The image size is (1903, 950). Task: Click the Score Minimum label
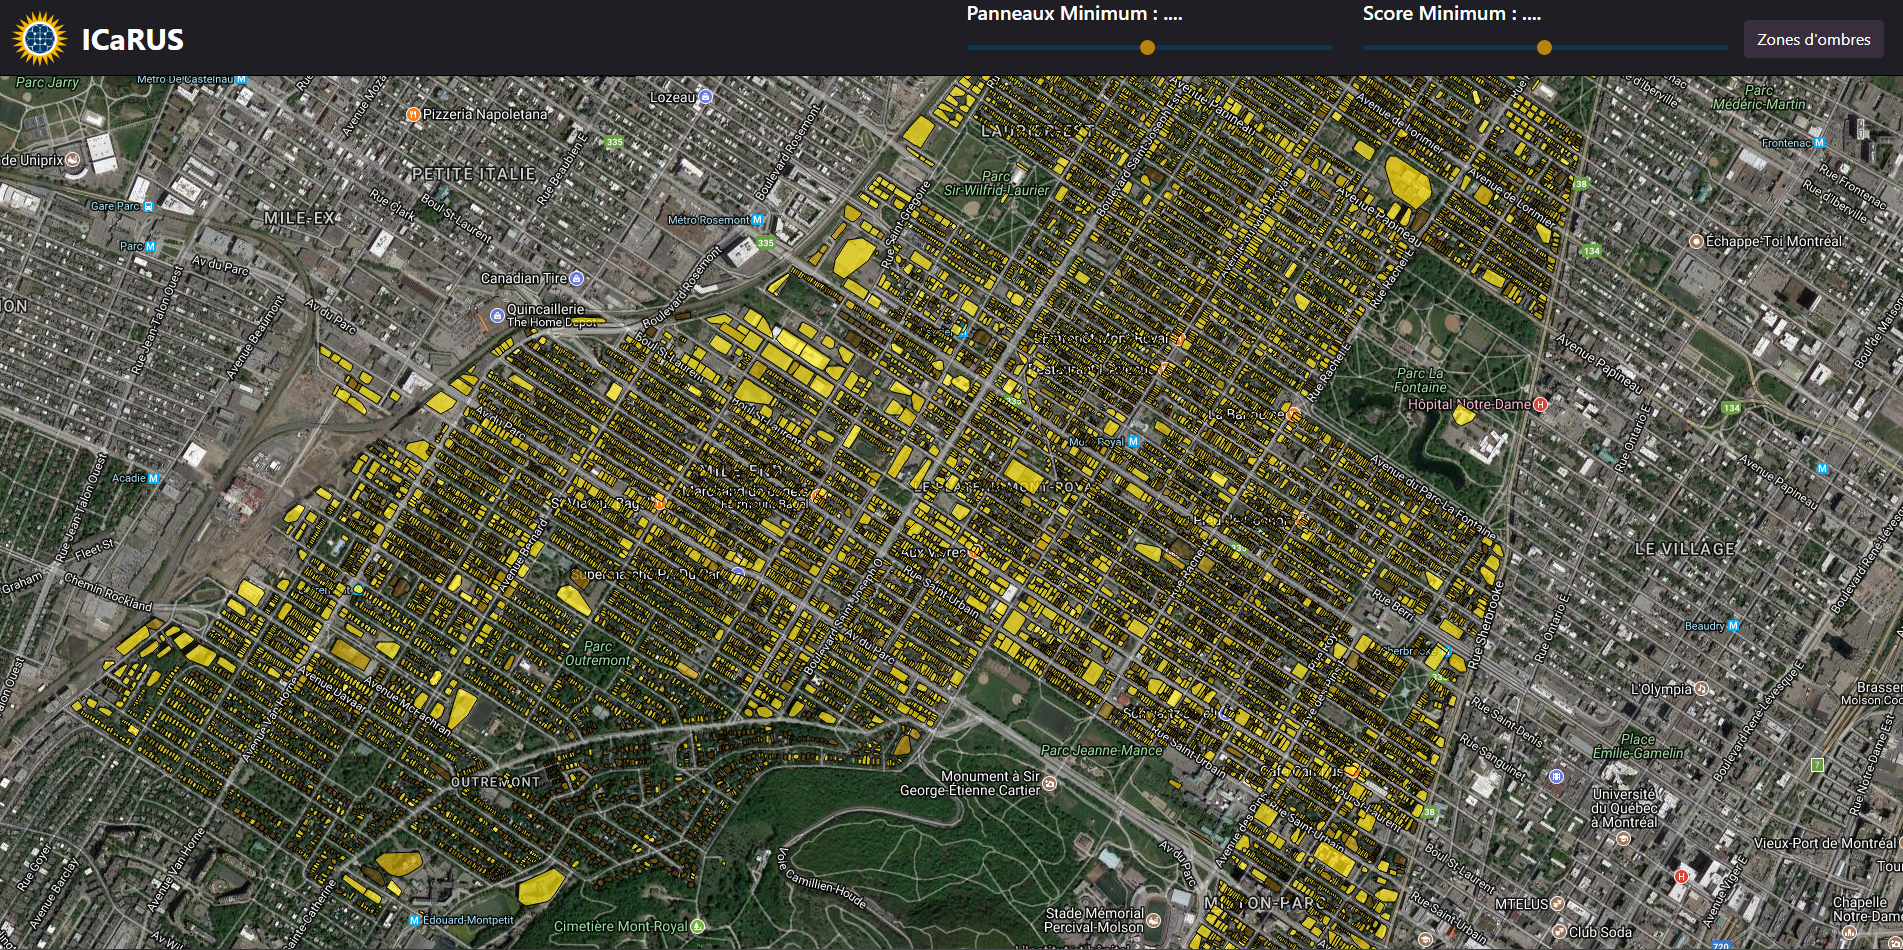tap(1452, 14)
